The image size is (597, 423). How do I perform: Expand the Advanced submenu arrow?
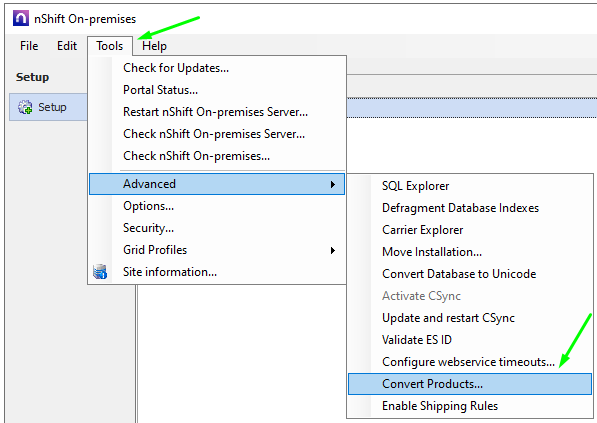point(333,184)
